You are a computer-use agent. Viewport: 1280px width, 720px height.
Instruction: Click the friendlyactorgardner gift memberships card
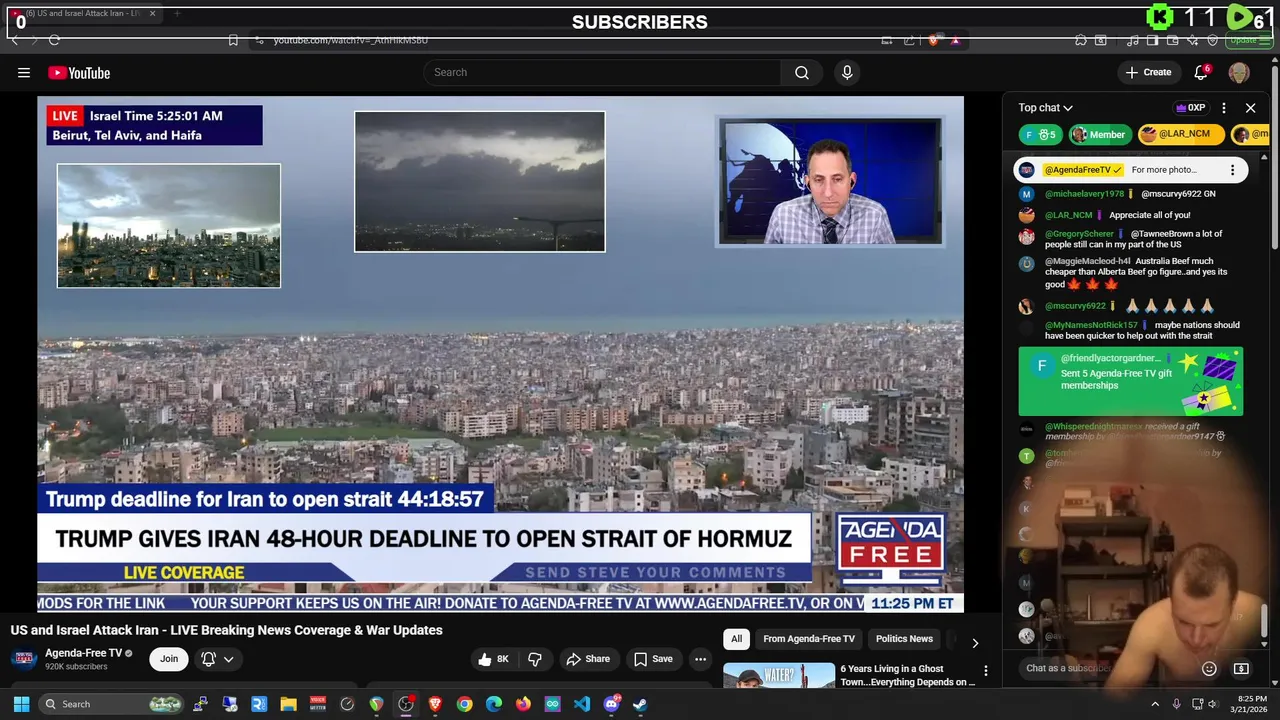click(1130, 381)
